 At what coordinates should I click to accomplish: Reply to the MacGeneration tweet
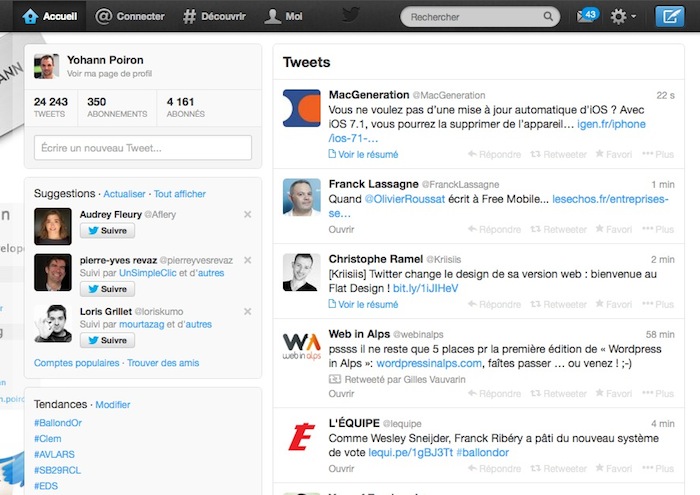click(494, 154)
